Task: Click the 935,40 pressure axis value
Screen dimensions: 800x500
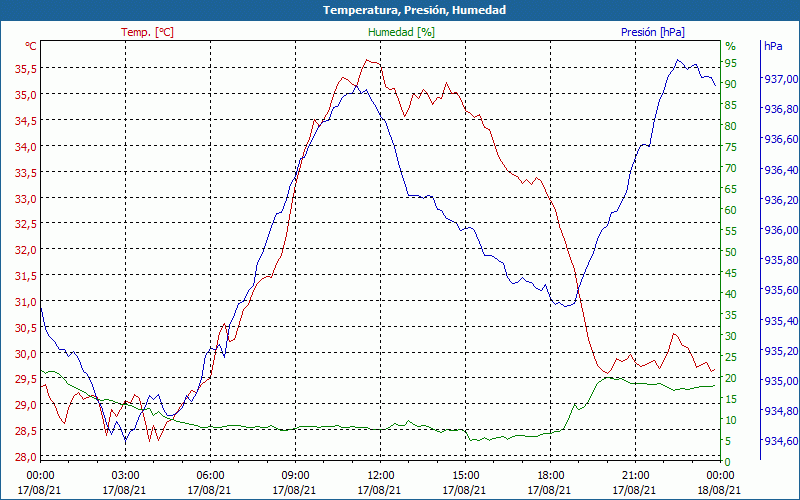Action: [781, 321]
